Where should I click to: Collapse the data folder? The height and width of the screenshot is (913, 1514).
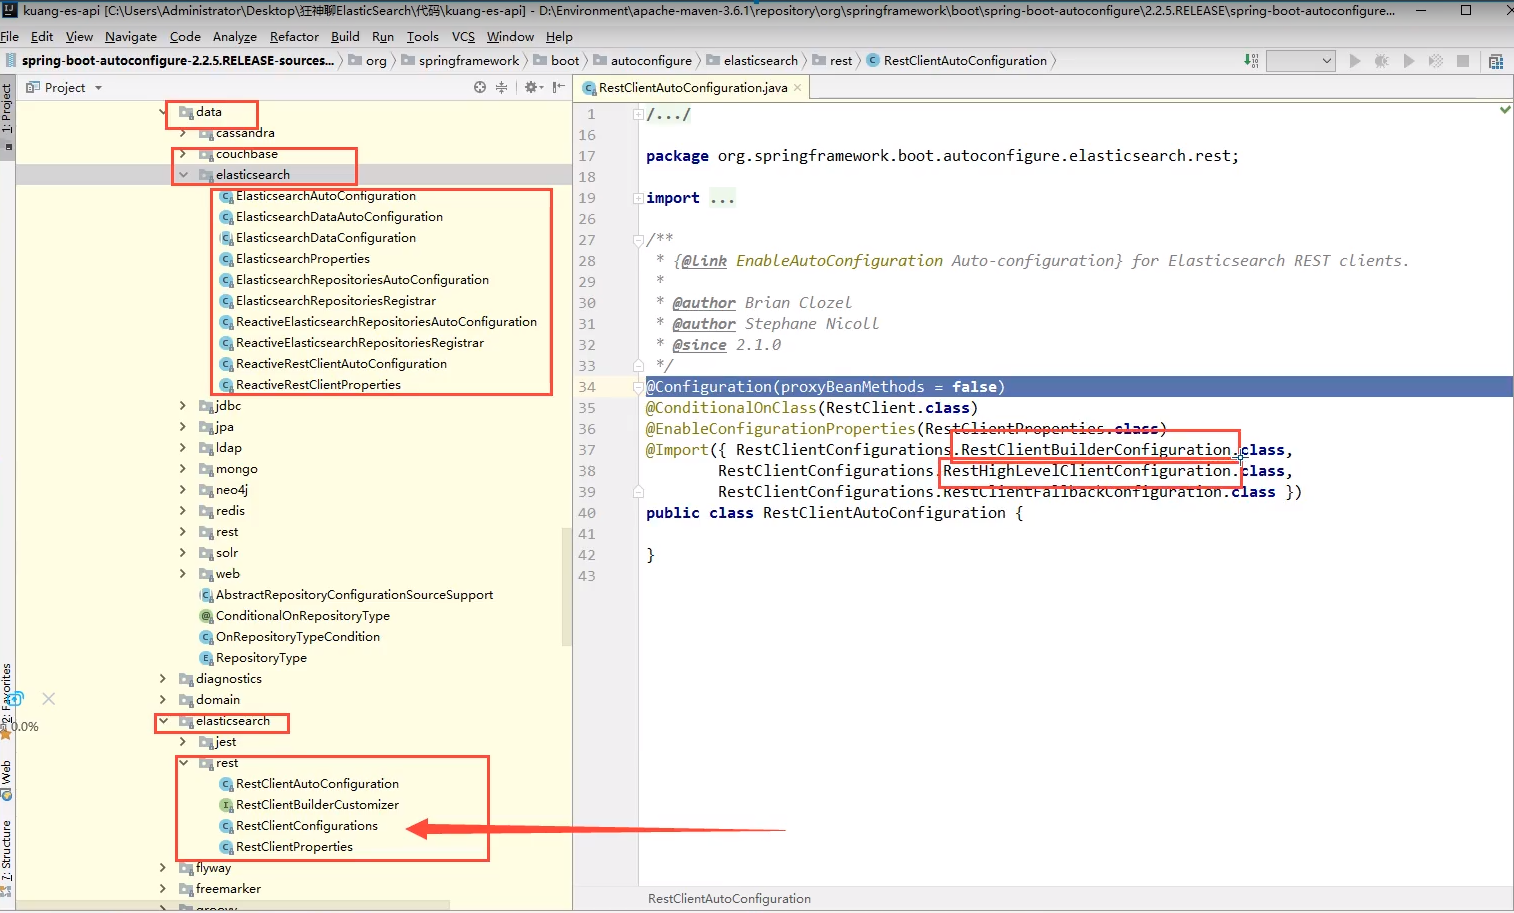[x=163, y=112]
